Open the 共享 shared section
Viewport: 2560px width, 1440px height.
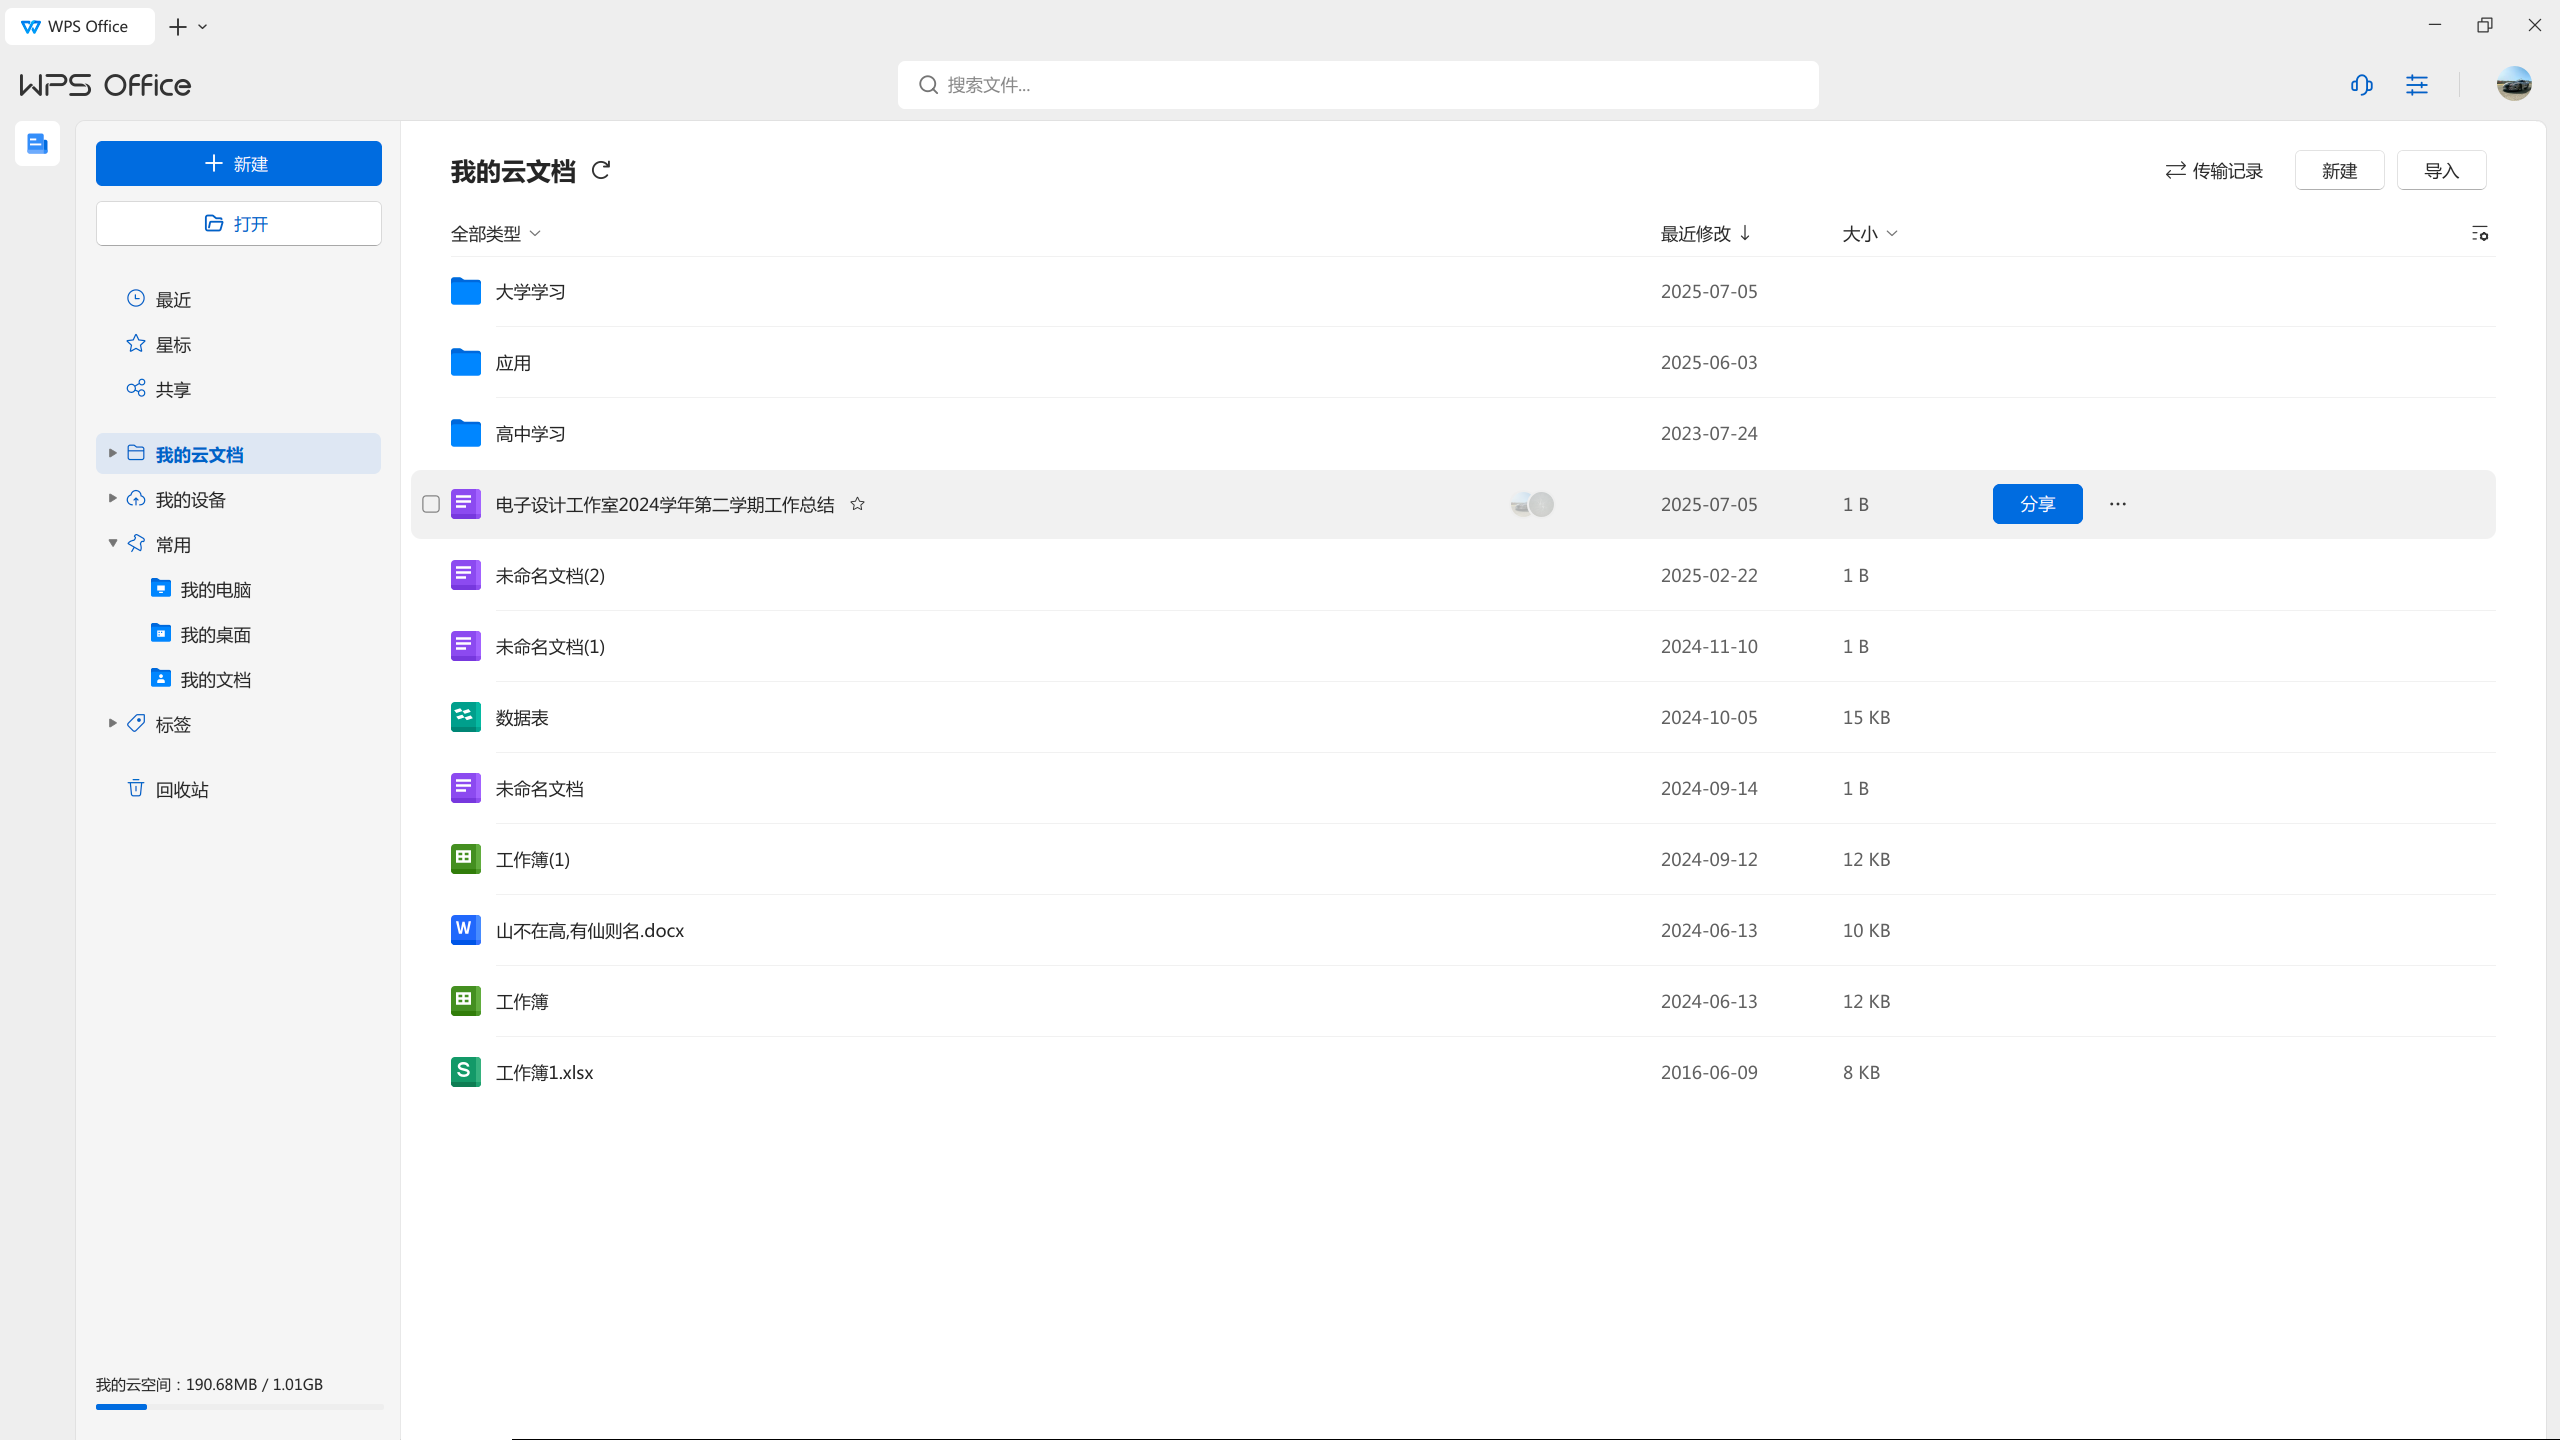238,389
